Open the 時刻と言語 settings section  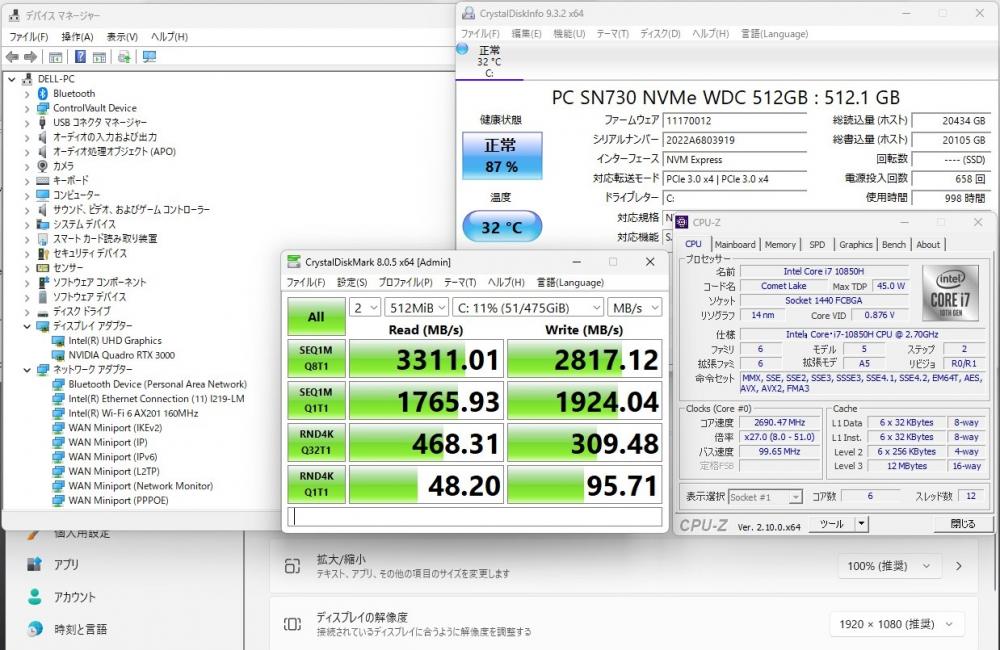[x=80, y=630]
